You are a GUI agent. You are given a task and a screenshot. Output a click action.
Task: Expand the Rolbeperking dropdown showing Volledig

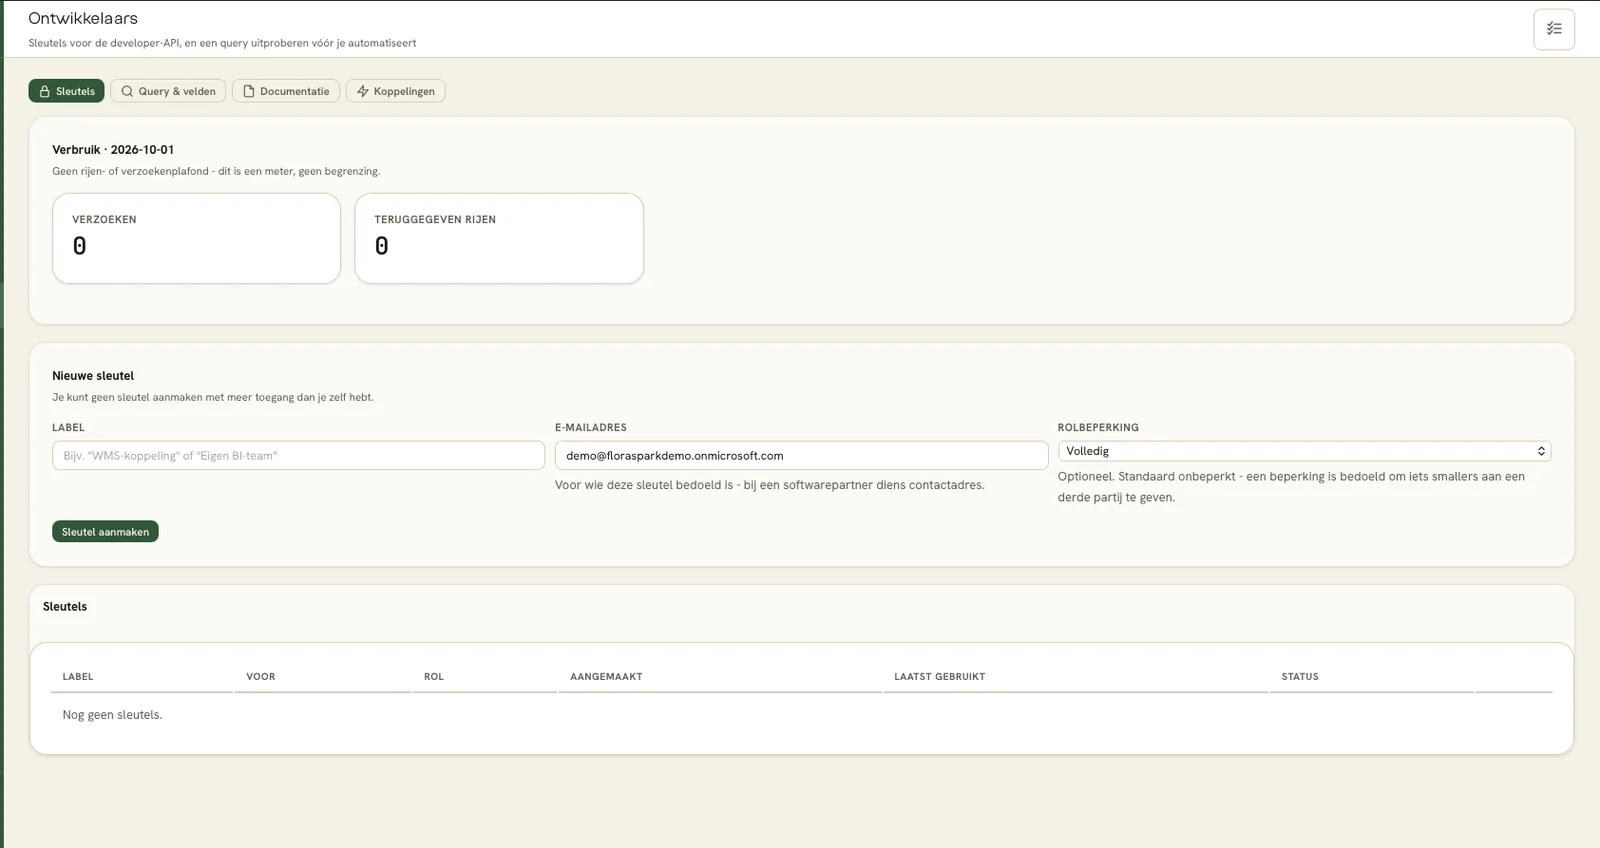pos(1304,452)
